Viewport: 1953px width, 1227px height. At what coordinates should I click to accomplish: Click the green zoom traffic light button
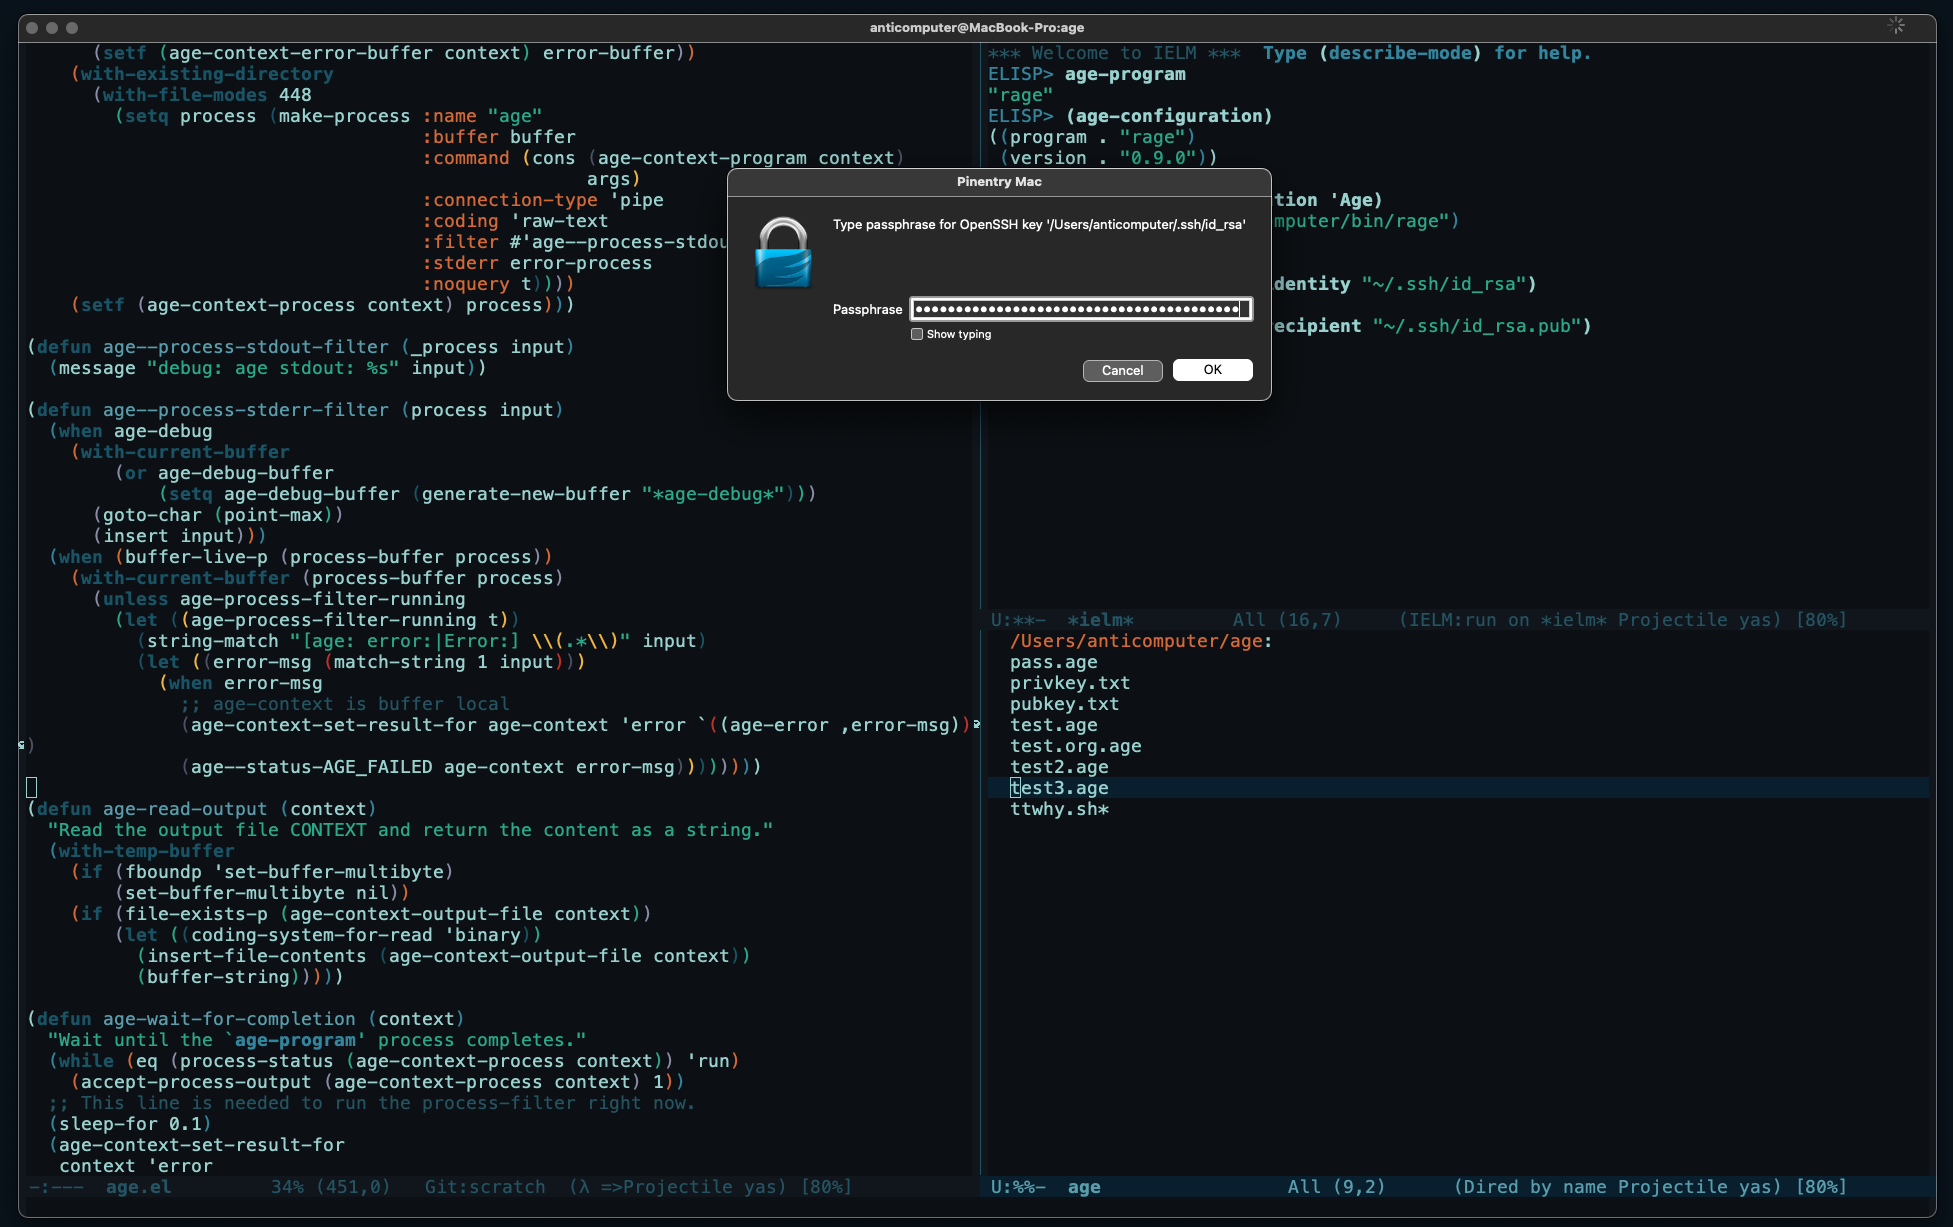(x=72, y=27)
